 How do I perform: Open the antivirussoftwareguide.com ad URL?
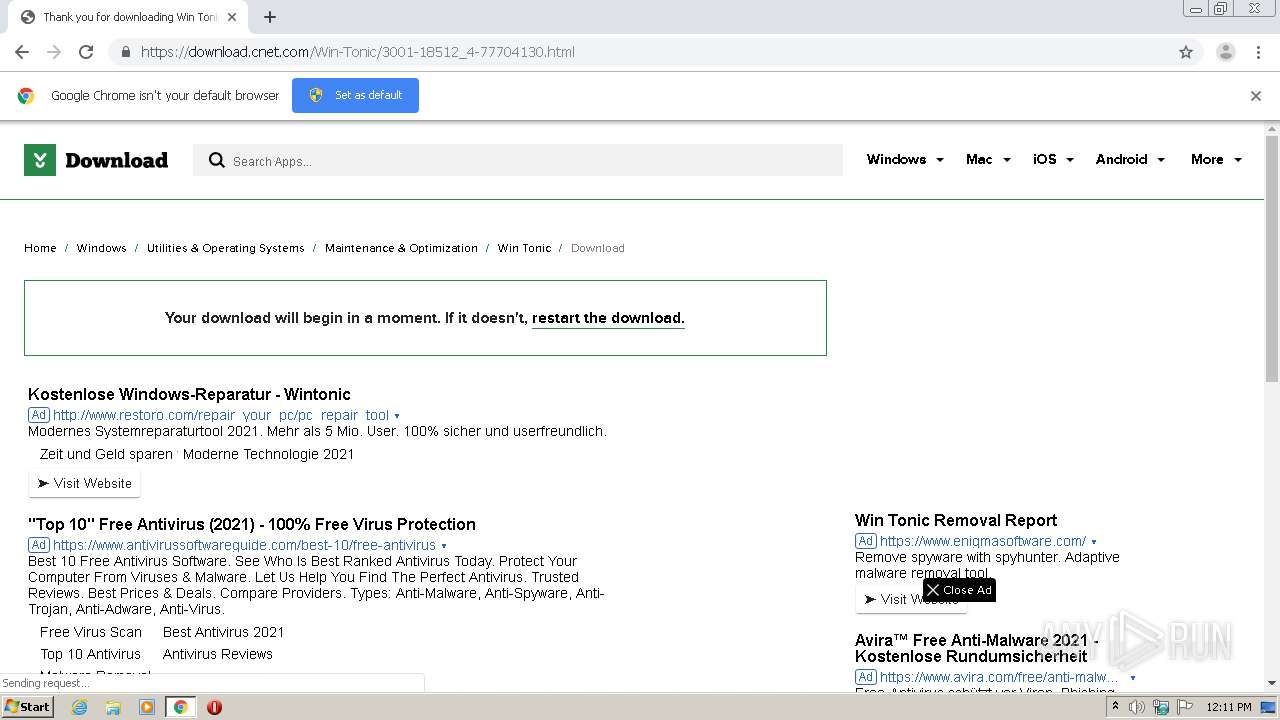point(244,545)
